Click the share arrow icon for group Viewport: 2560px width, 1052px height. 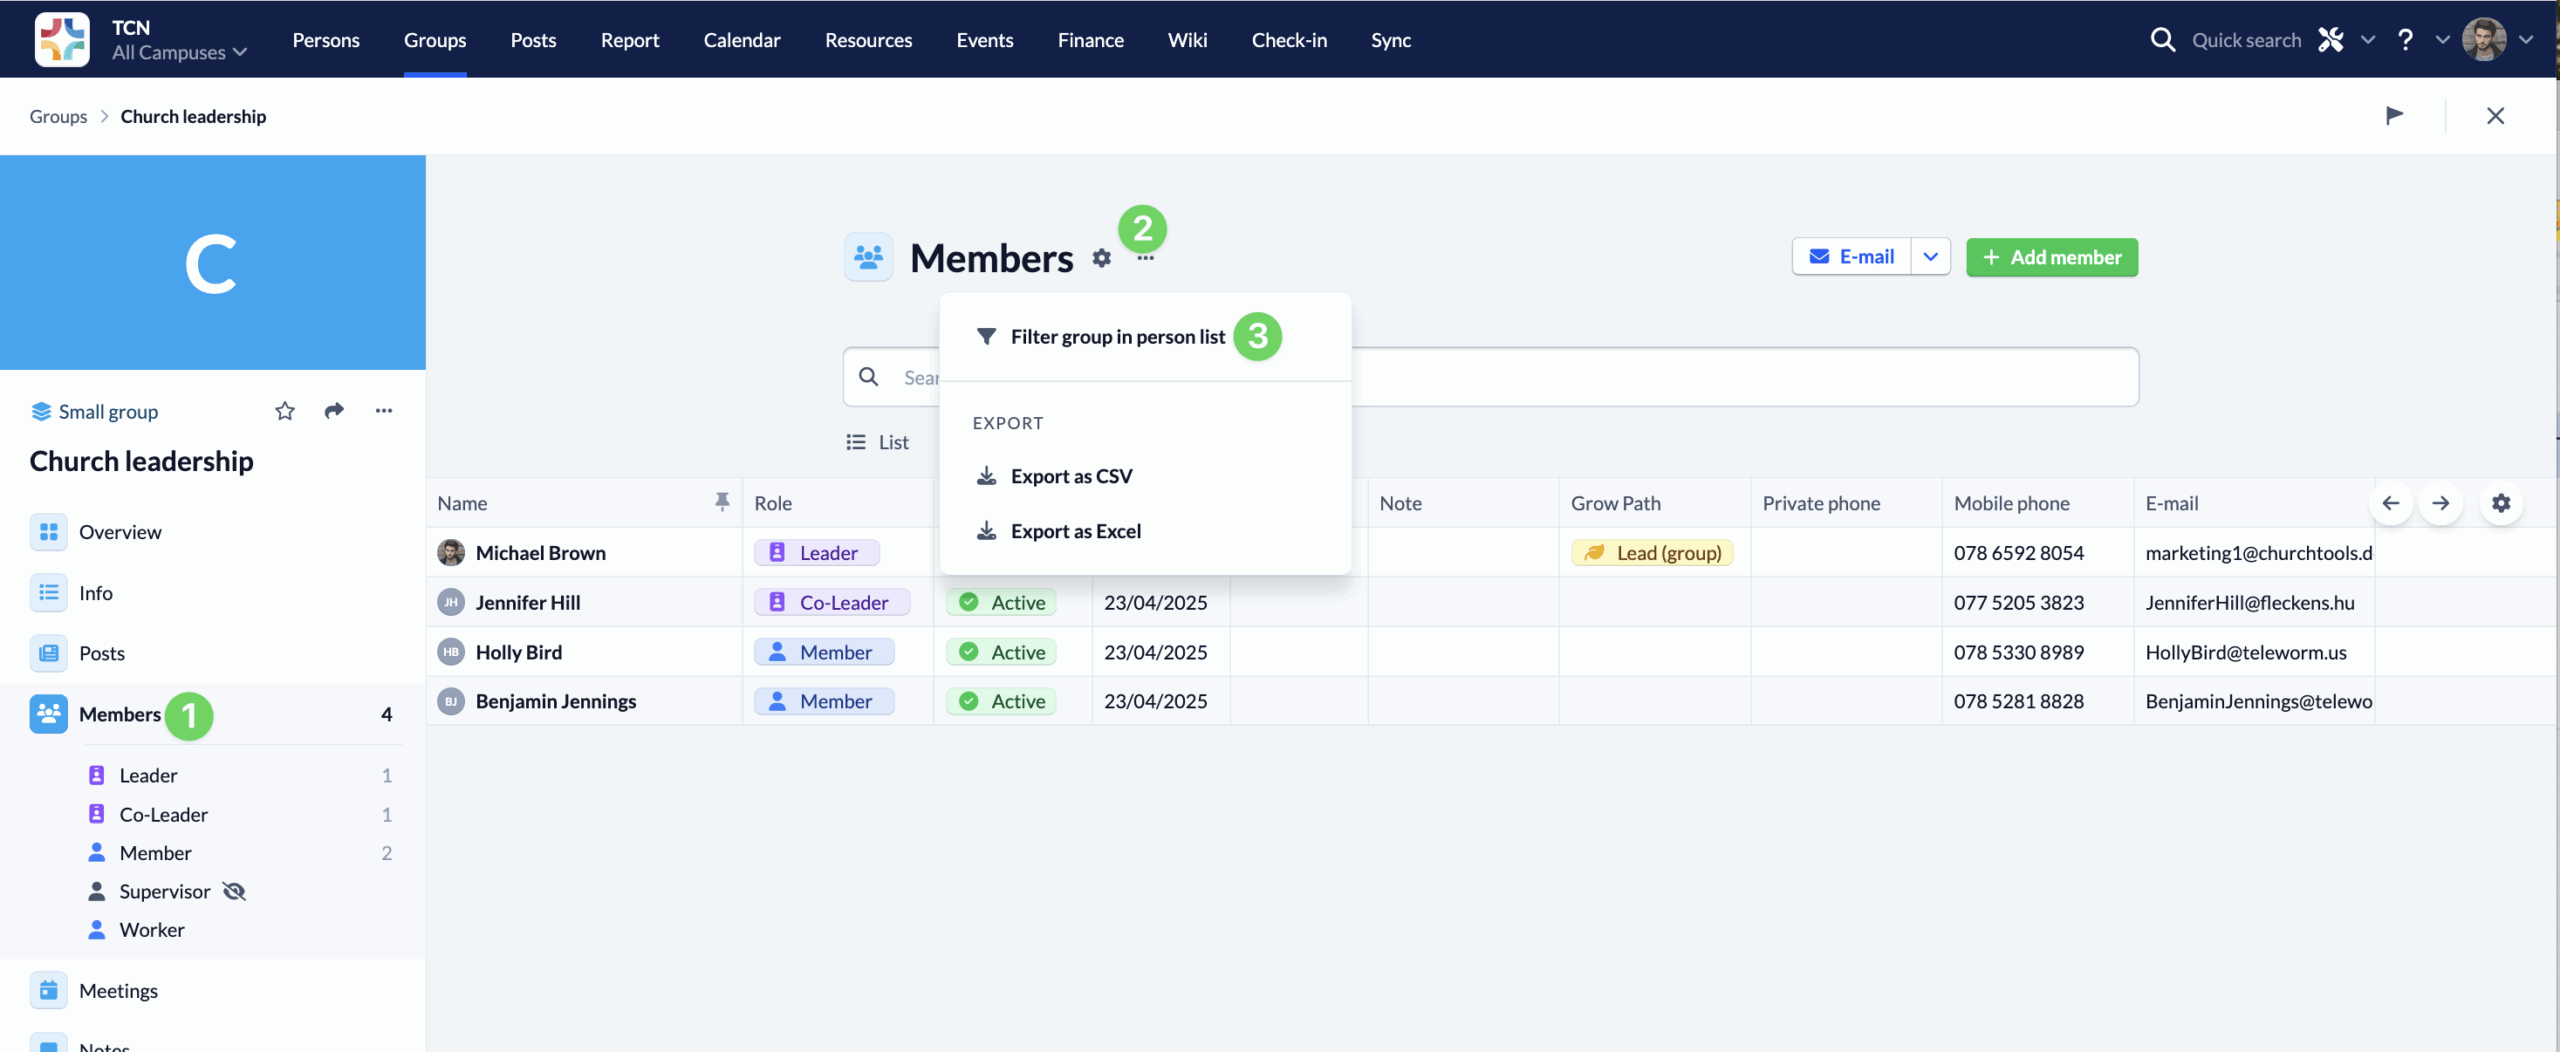(x=334, y=411)
